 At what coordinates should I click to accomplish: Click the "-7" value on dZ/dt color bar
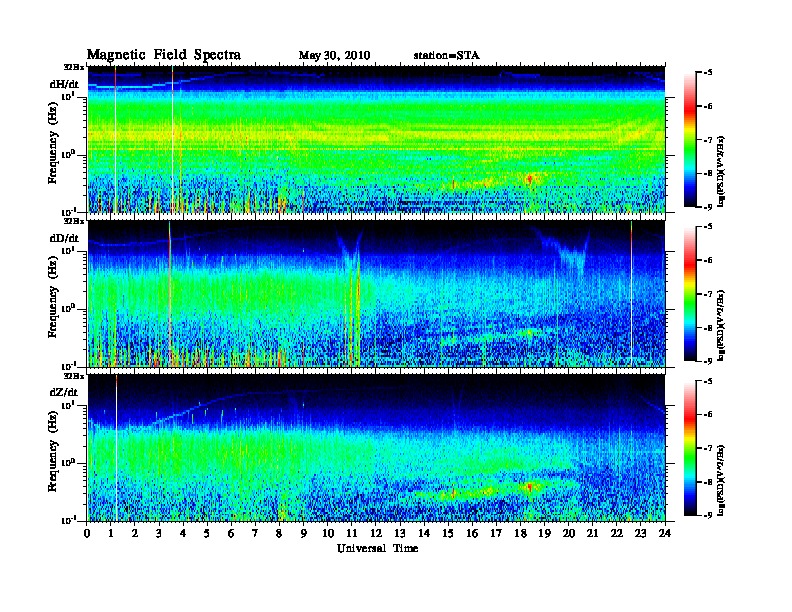[708, 448]
